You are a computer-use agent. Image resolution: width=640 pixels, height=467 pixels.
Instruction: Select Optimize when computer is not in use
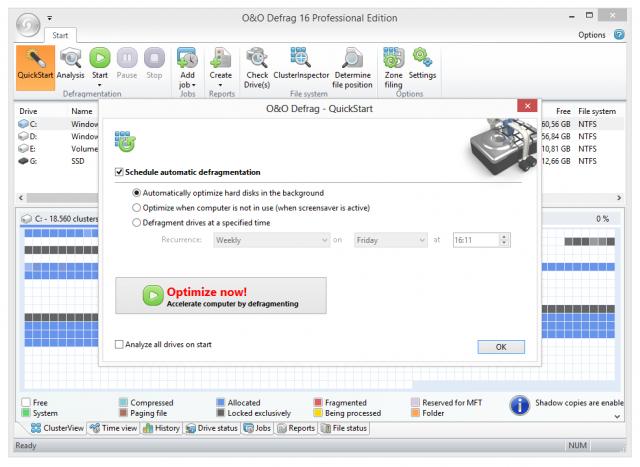click(x=136, y=208)
